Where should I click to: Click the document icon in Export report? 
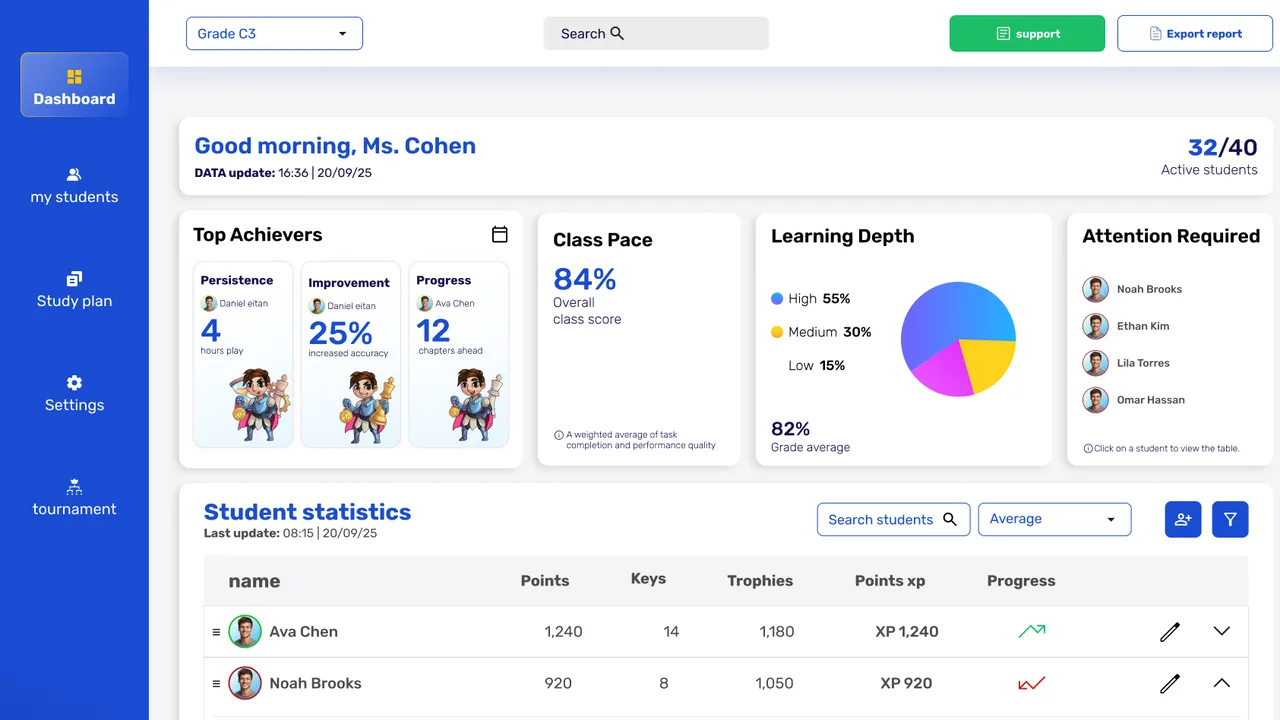[1156, 34]
